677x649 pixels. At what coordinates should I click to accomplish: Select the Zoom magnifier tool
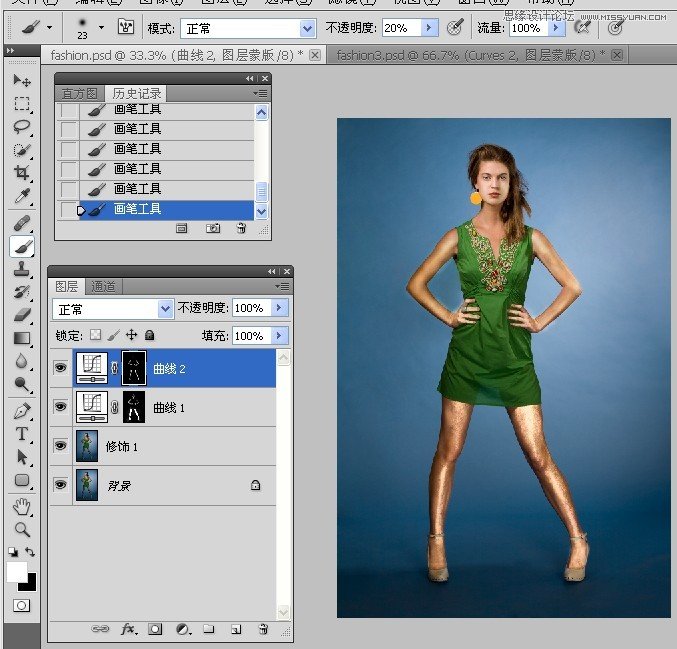tap(22, 529)
